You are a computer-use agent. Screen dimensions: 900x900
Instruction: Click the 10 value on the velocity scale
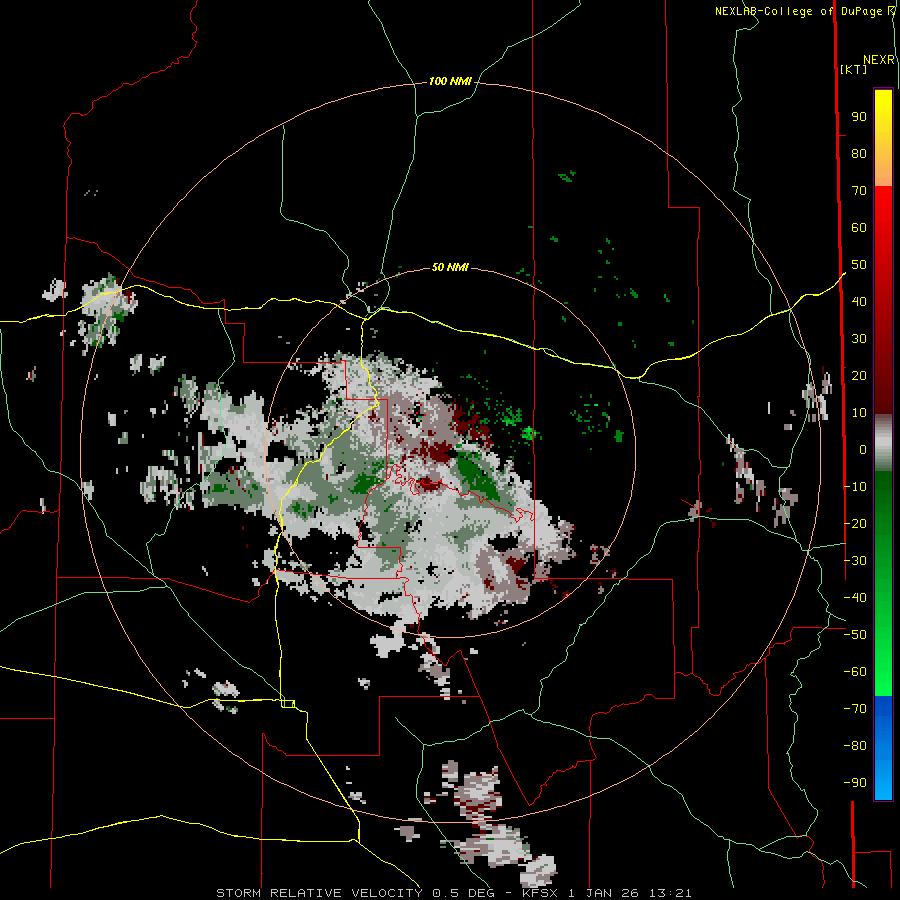click(859, 413)
